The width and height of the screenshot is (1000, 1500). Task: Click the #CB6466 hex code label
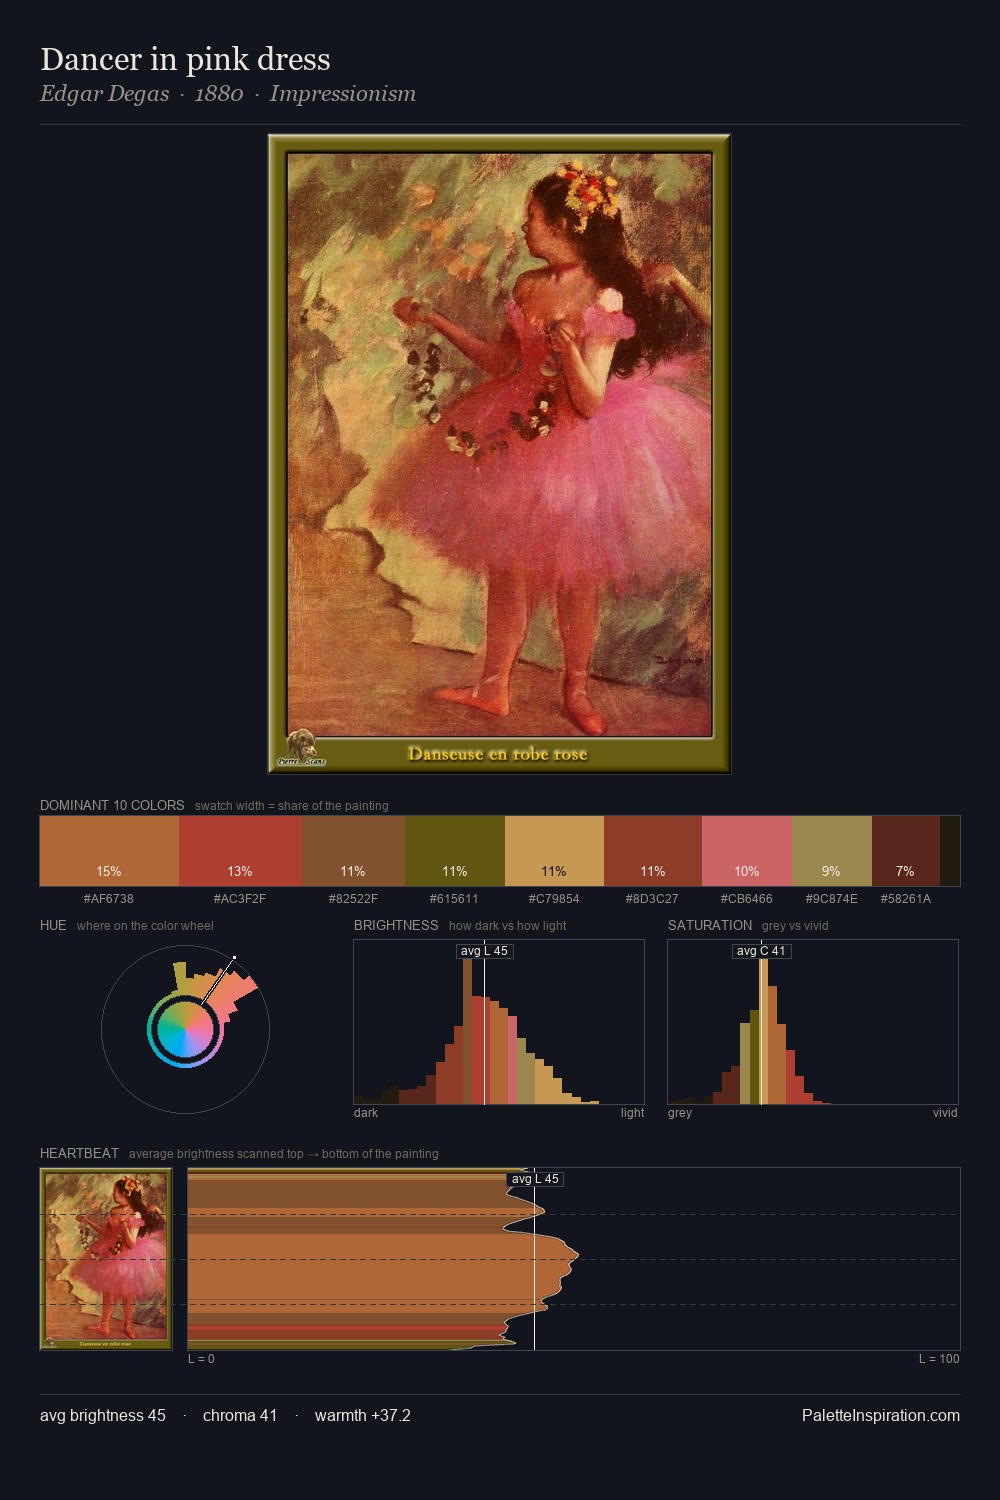tap(747, 899)
